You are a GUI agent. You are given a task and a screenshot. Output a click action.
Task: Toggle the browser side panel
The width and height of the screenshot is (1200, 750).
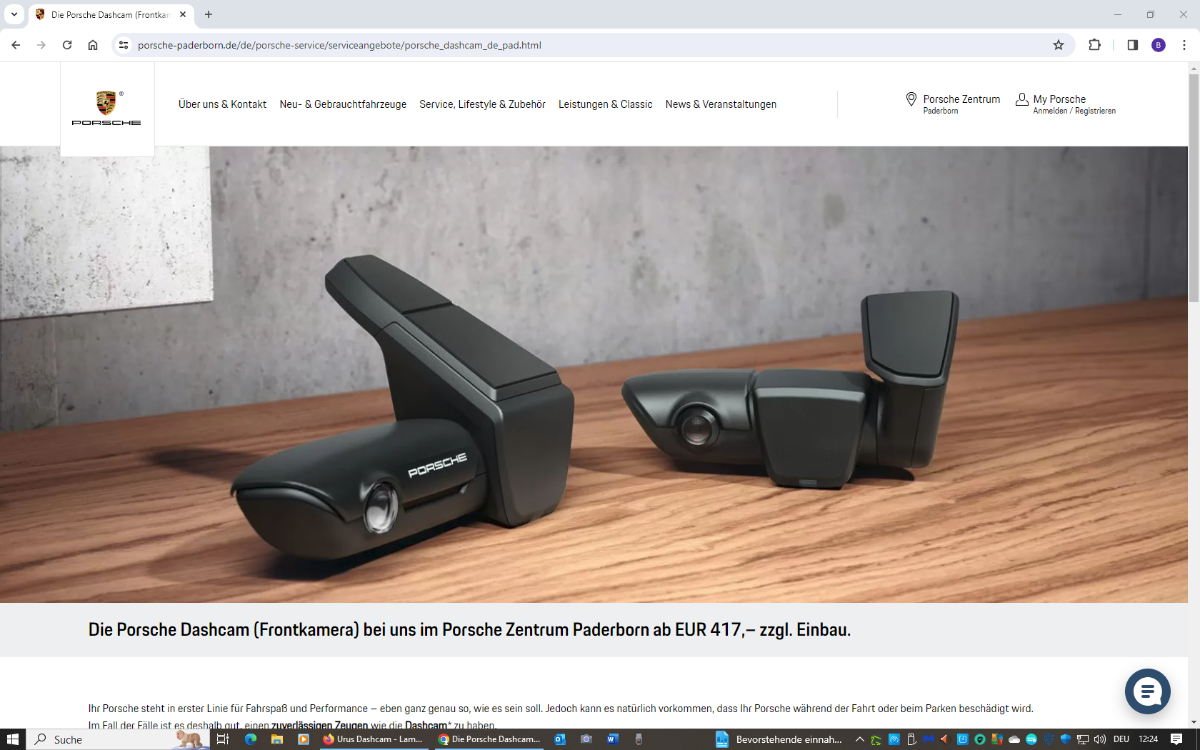click(x=1132, y=45)
